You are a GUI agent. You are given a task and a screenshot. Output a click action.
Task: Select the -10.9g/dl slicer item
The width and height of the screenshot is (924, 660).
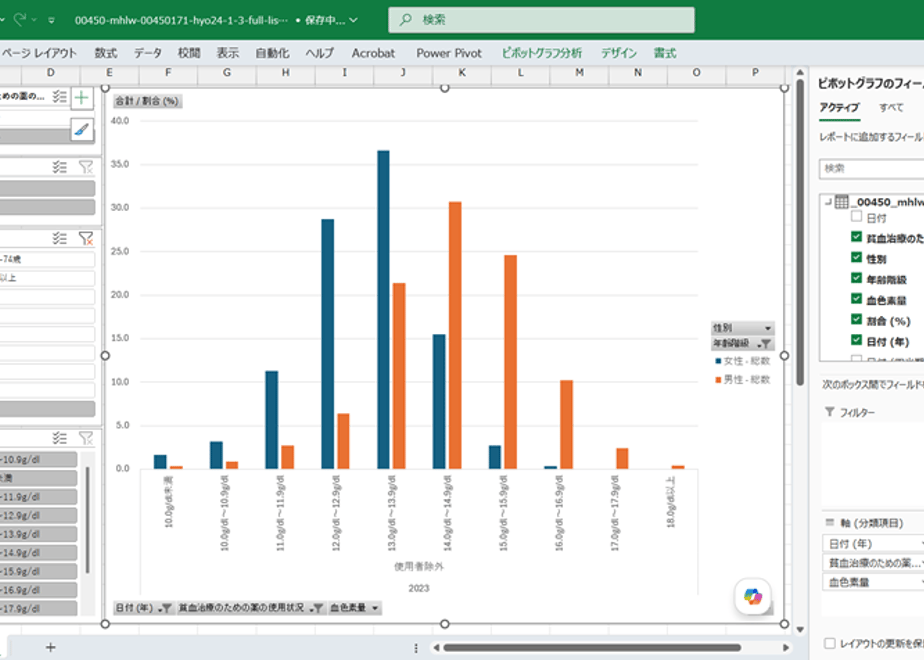click(x=38, y=459)
